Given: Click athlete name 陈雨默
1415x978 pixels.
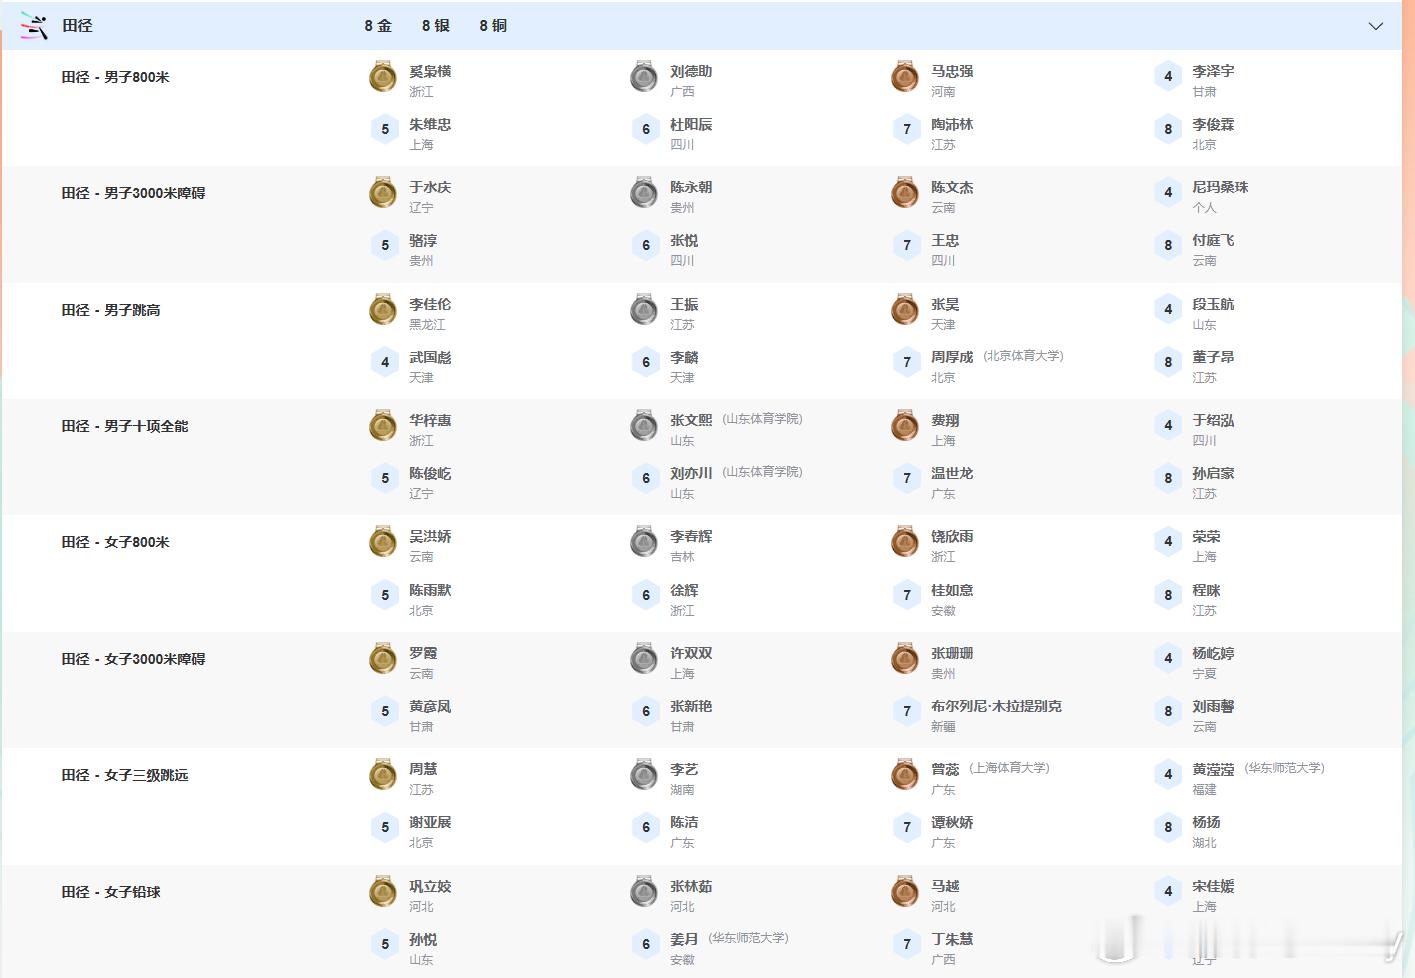Looking at the screenshot, I should pos(430,590).
